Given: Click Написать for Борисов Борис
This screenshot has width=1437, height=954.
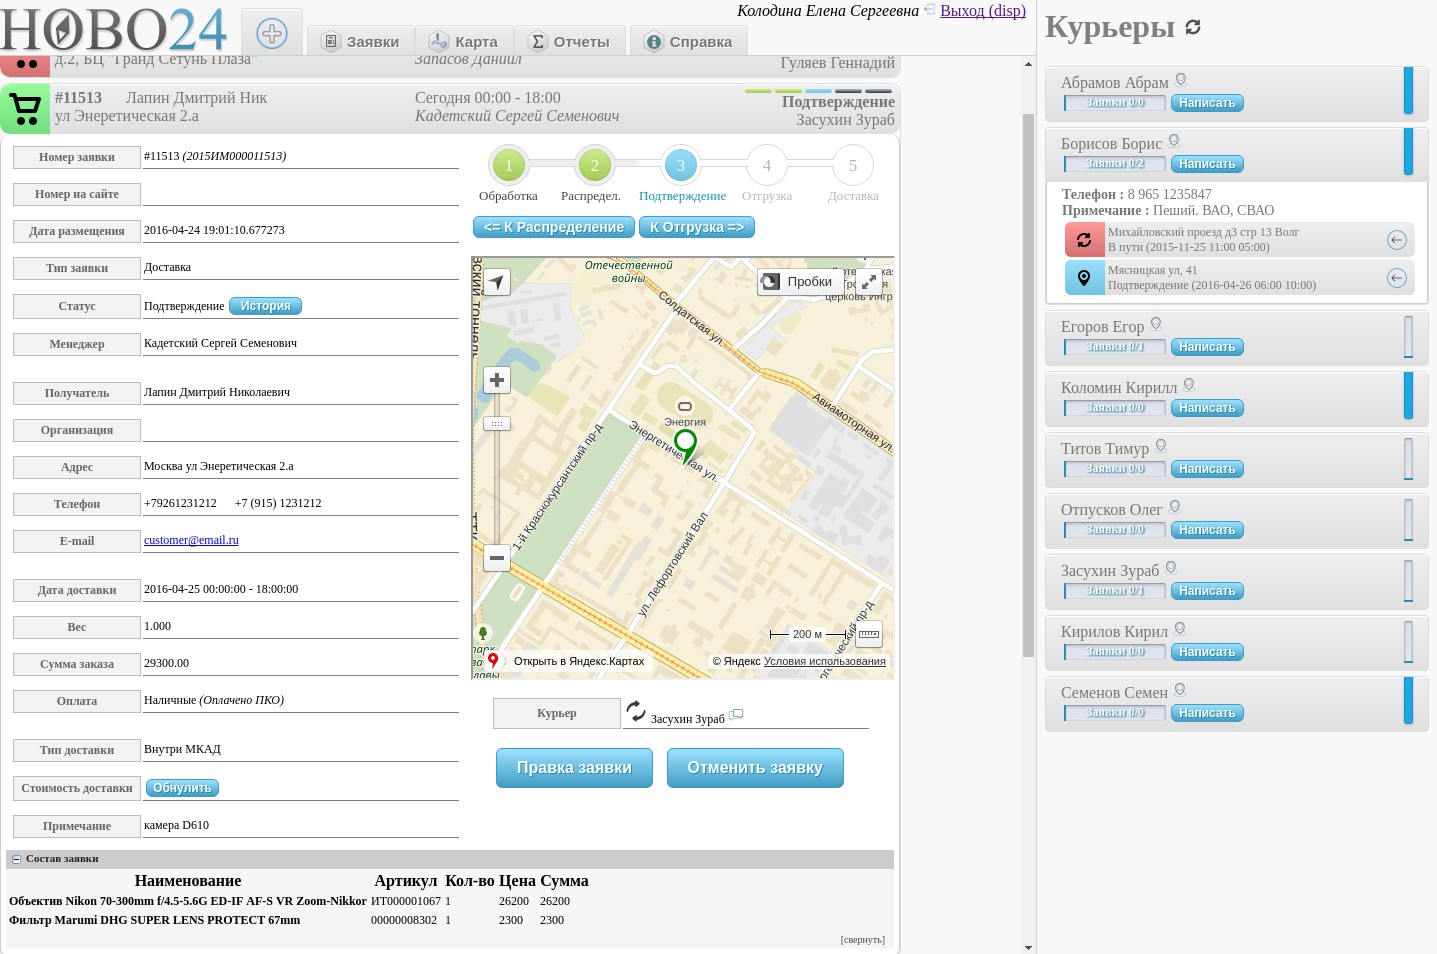Looking at the screenshot, I should click(1207, 164).
